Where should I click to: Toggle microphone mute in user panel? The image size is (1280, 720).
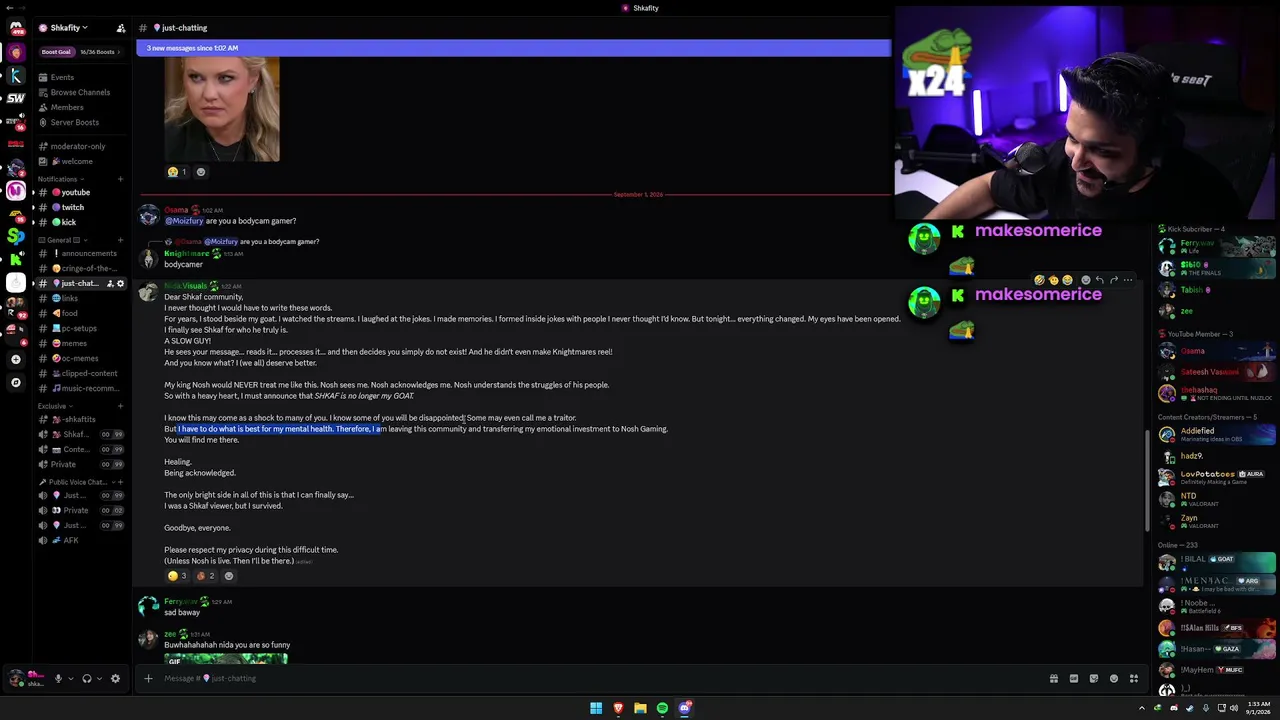[58, 678]
